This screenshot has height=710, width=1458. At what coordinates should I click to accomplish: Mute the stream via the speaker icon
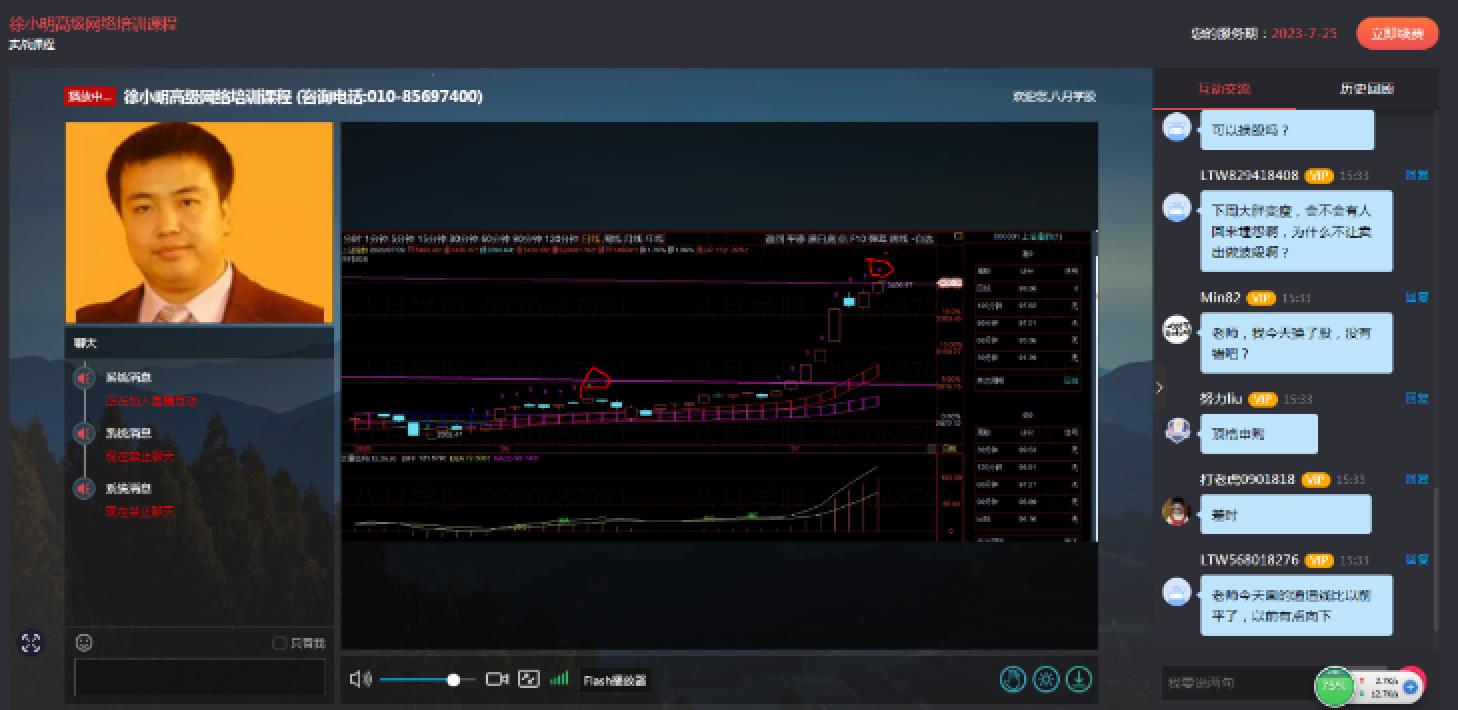pyautogui.click(x=360, y=680)
